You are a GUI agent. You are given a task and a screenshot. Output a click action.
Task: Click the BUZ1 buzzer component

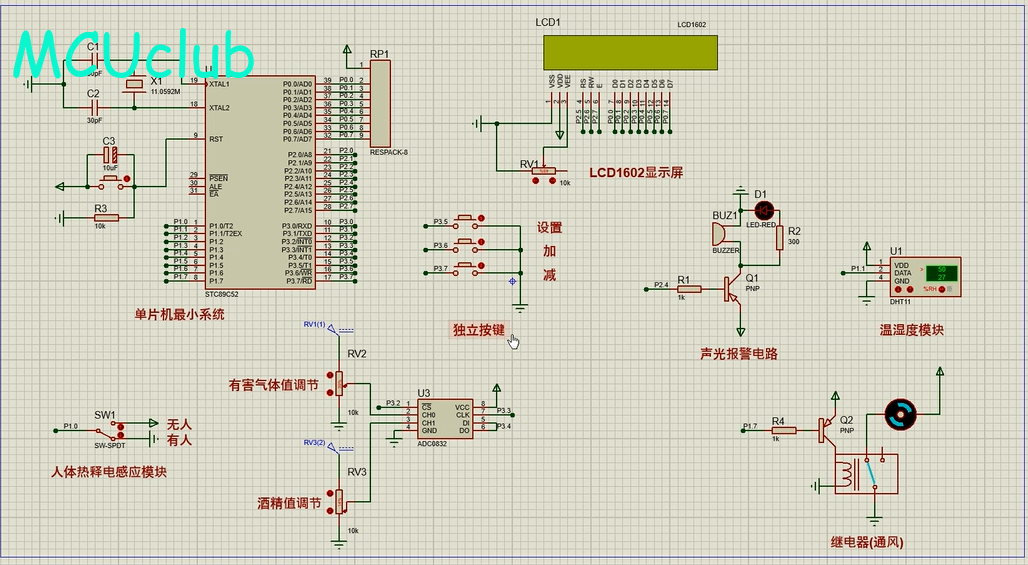[x=719, y=234]
